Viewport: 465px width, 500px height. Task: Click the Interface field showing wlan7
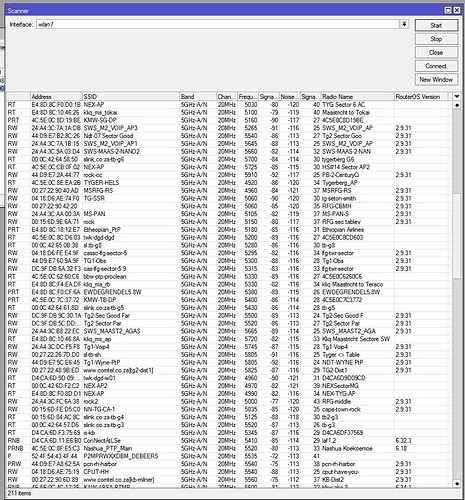click(x=217, y=24)
